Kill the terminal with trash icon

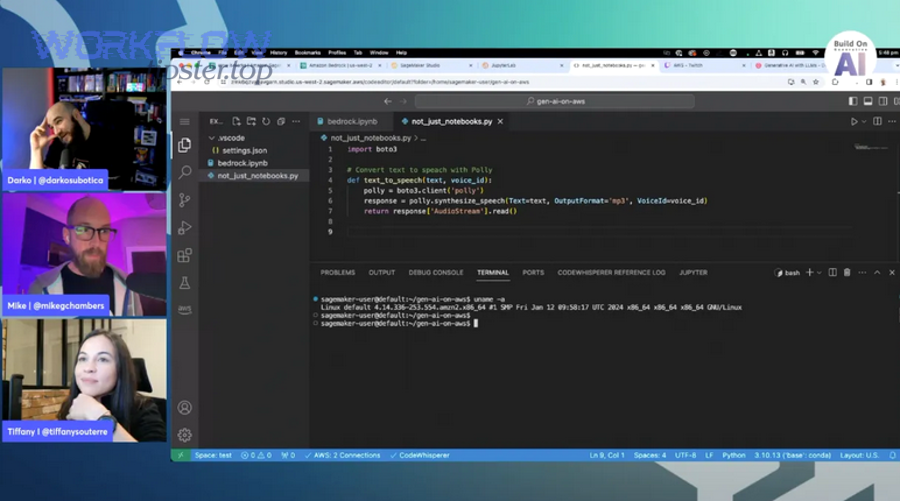(x=847, y=272)
